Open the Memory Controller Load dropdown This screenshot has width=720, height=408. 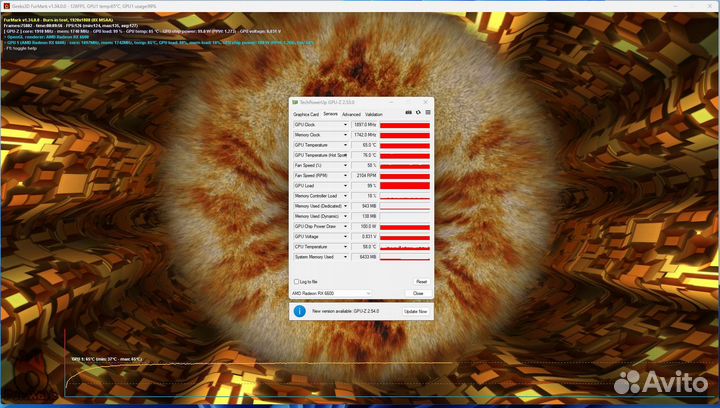click(x=345, y=196)
